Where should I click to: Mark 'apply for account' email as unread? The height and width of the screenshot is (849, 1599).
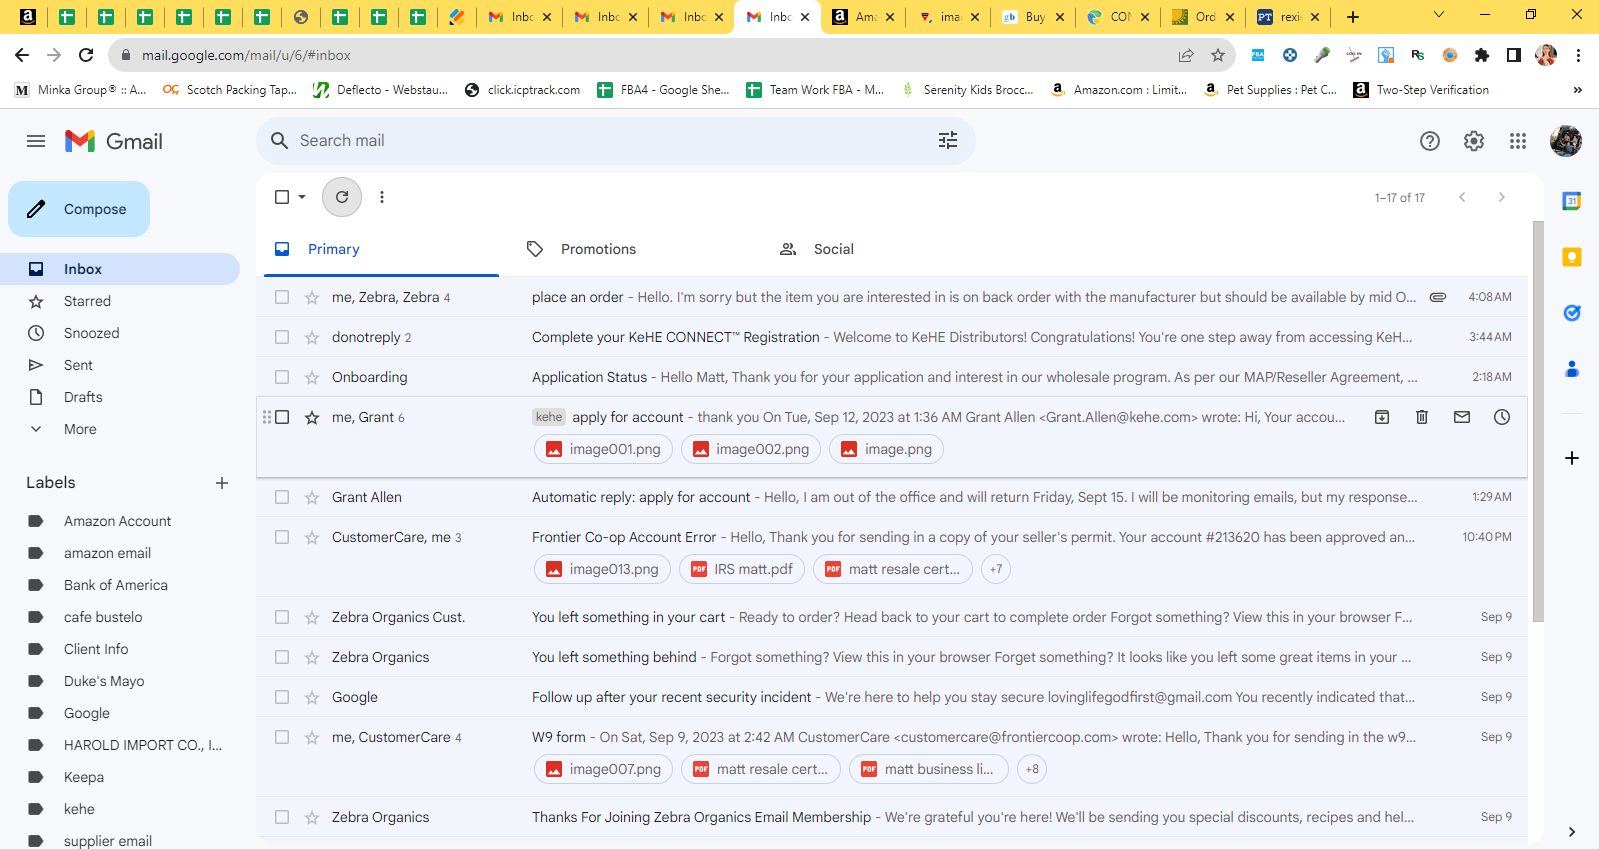(x=1462, y=417)
